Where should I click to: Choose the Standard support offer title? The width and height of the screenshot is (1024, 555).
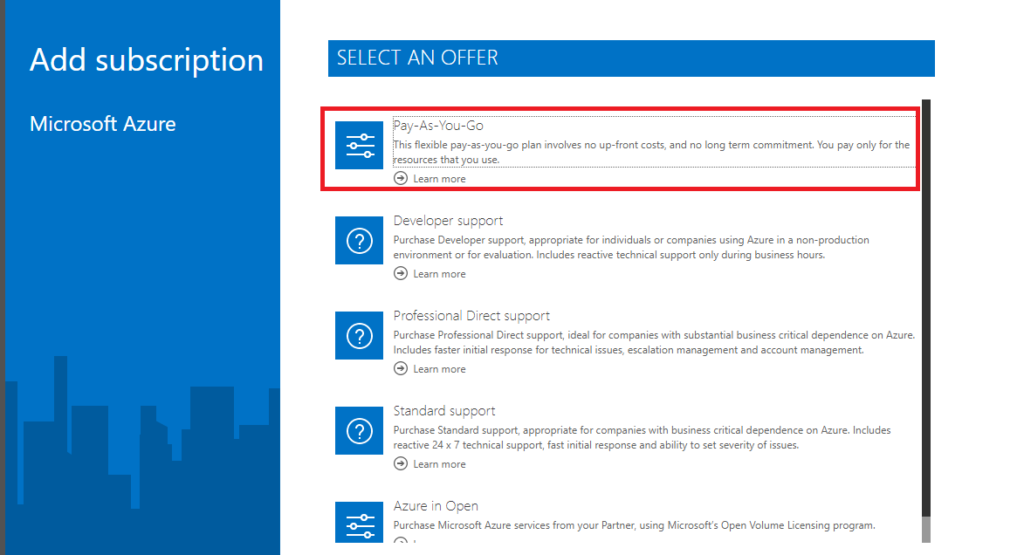444,411
